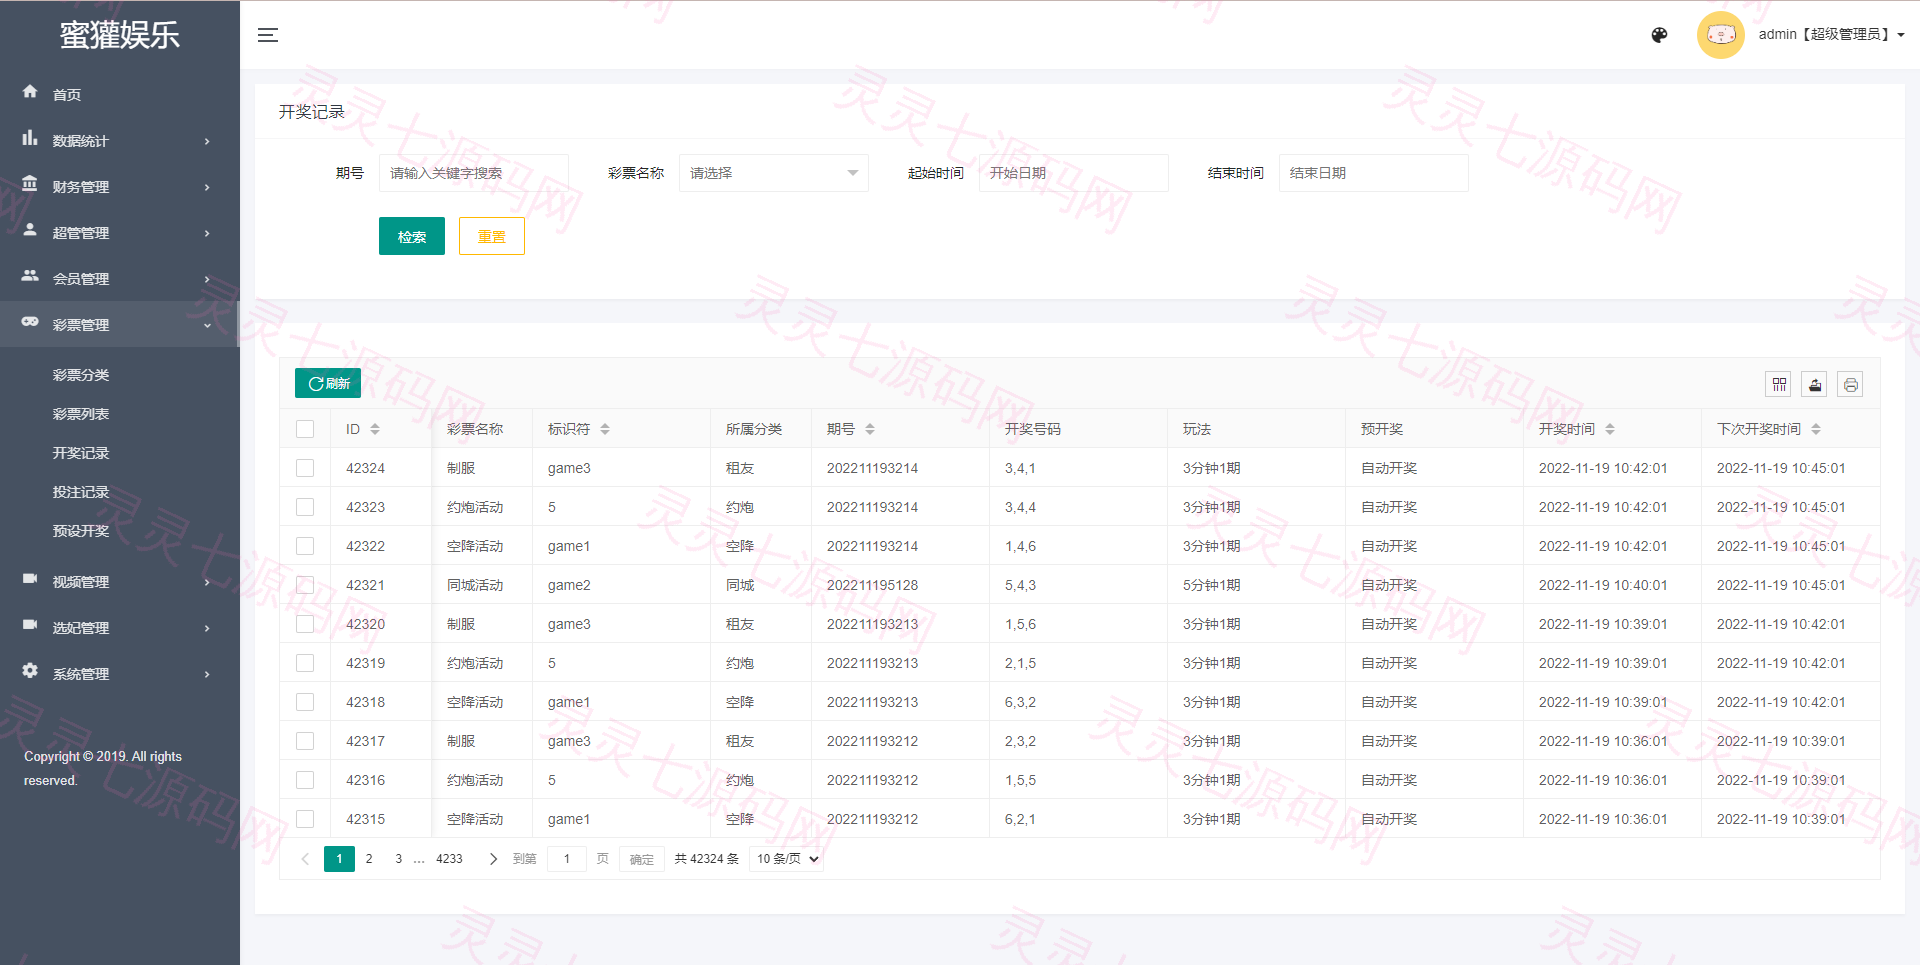This screenshot has width=1920, height=965.
Task: Click the print table icon
Action: (x=1851, y=384)
